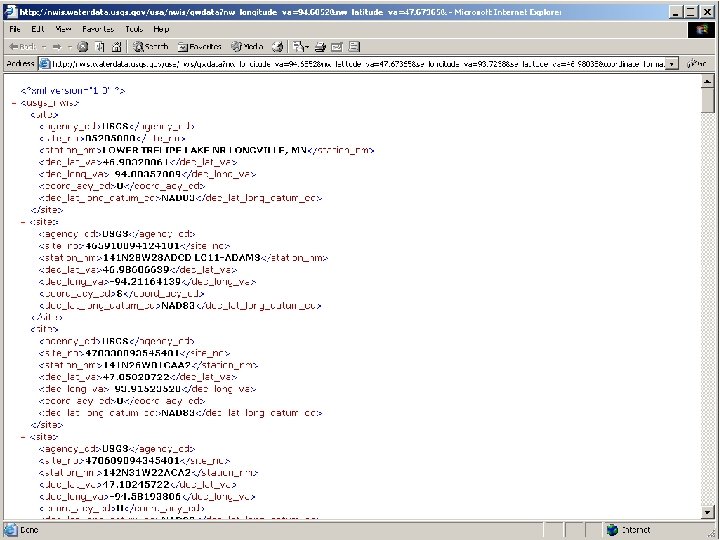Click the Windows logo throbber icon
The height and width of the screenshot is (540, 720).
702,29
